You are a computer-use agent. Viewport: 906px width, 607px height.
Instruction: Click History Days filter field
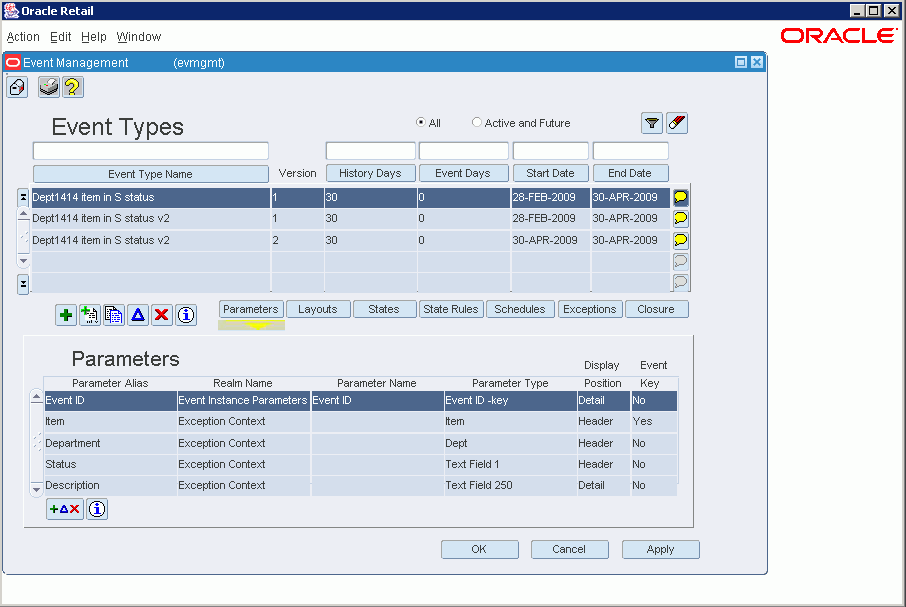click(x=370, y=151)
